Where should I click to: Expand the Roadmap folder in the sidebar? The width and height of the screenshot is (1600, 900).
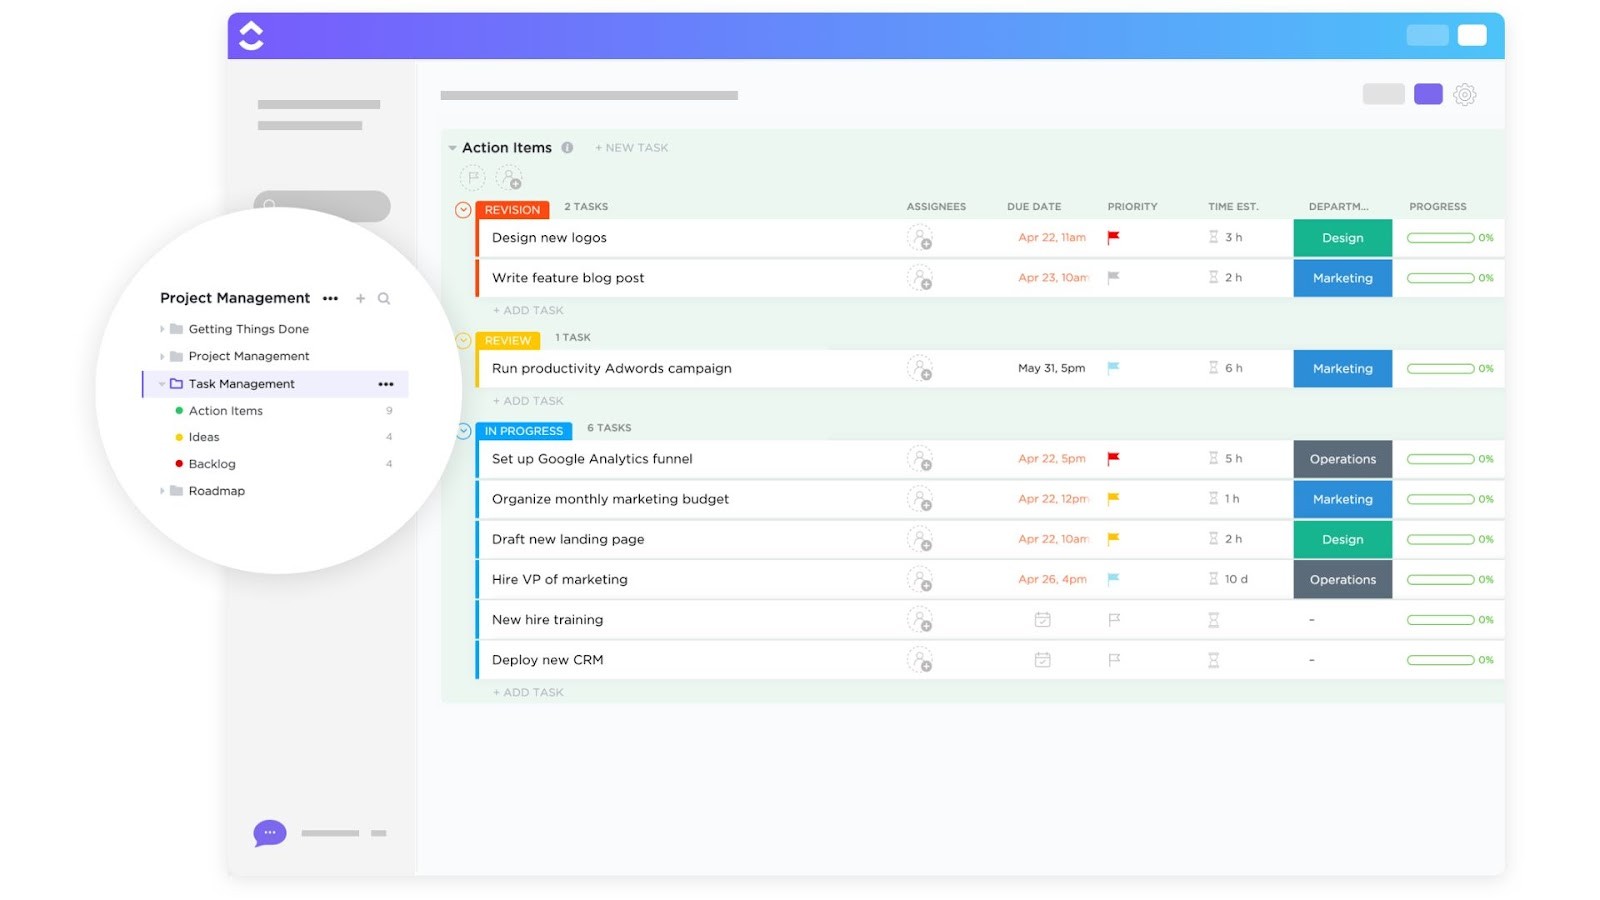[162, 490]
